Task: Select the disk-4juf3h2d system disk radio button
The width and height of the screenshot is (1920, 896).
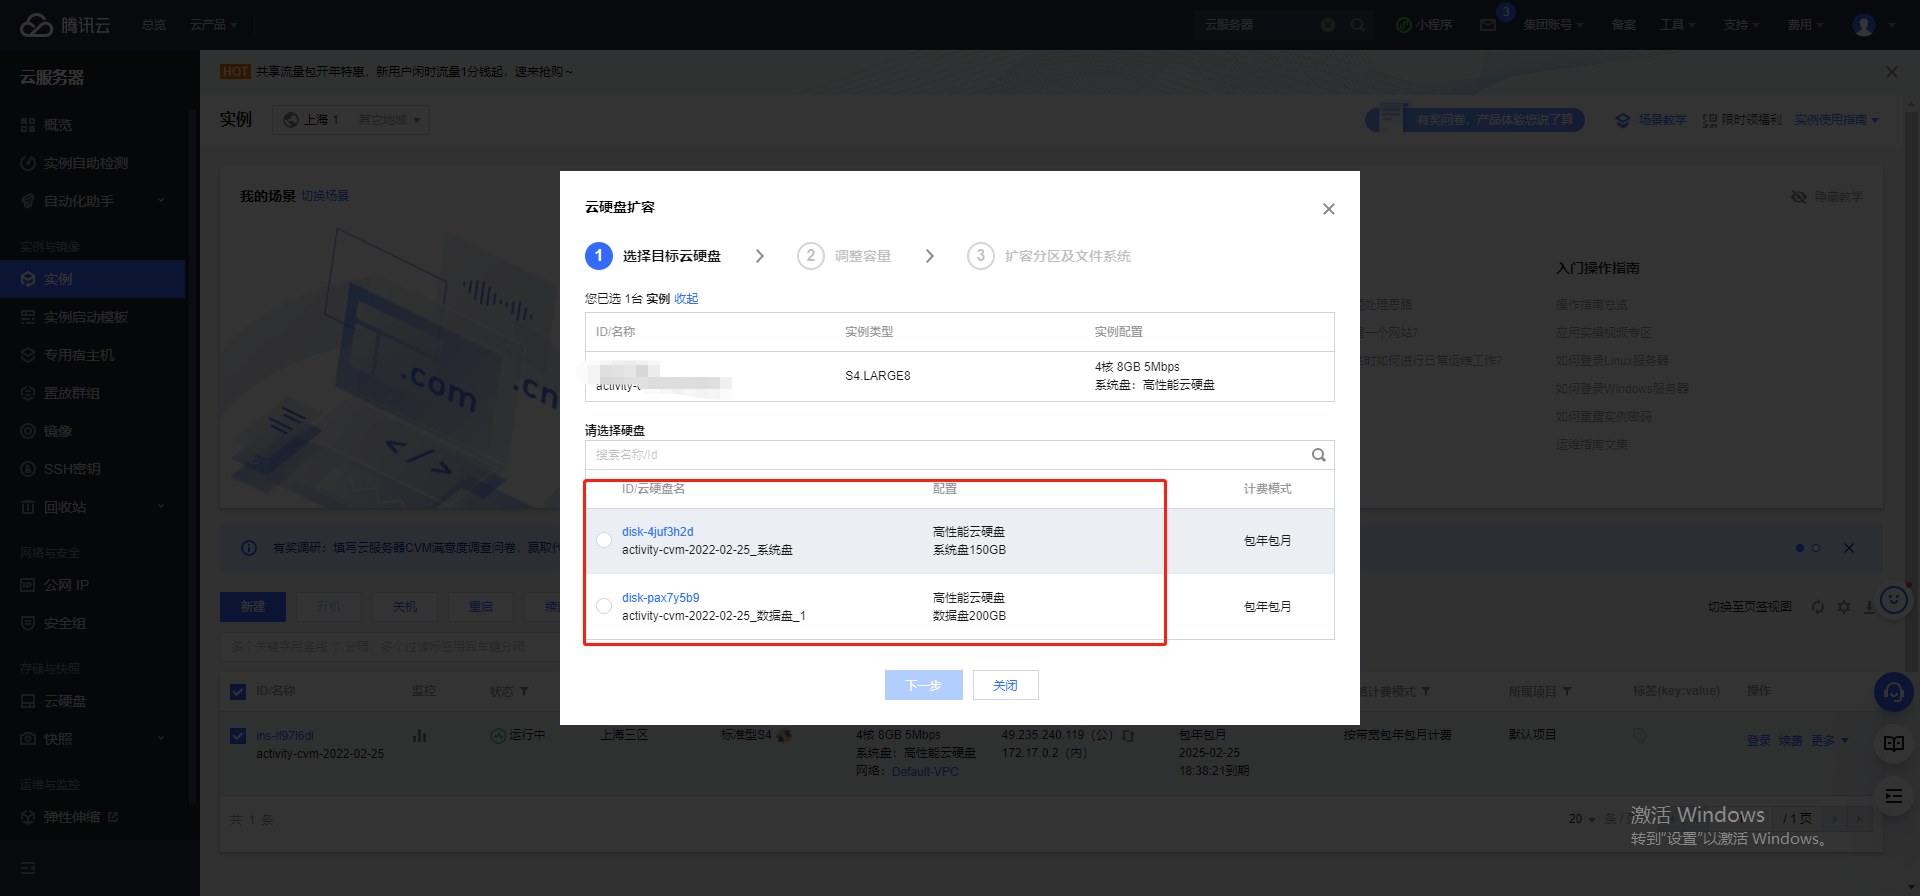Action: pos(604,540)
